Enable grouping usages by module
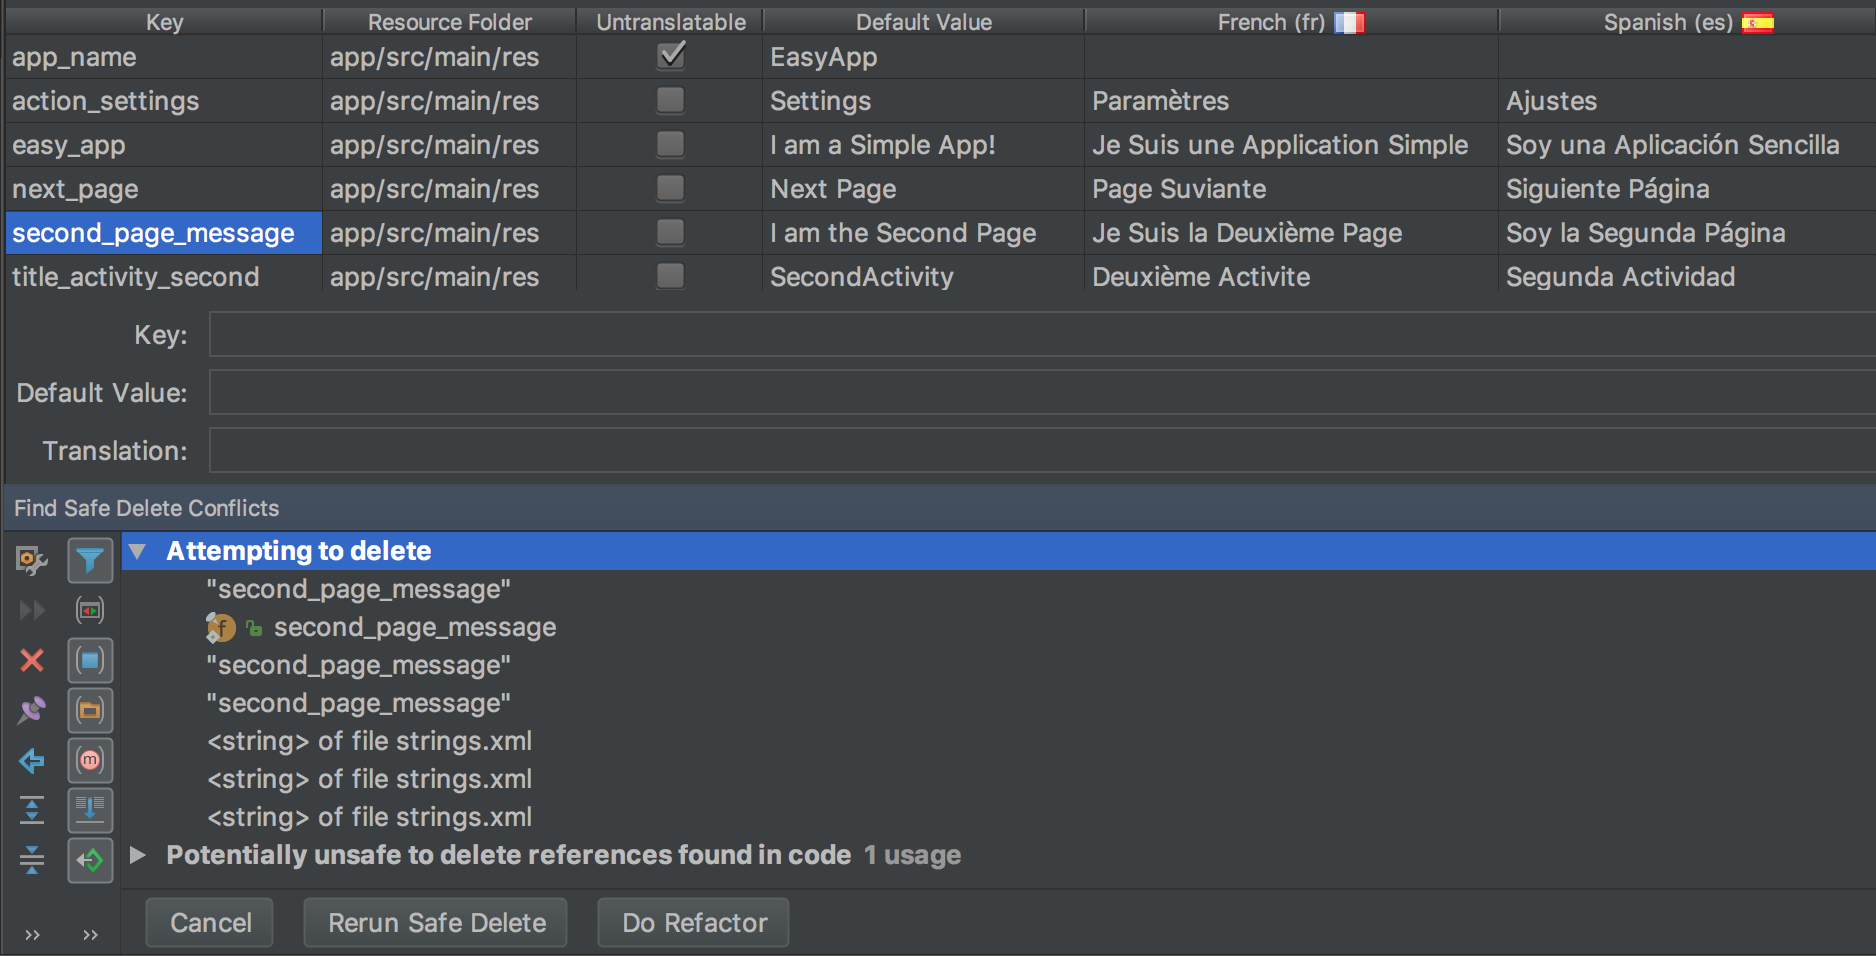Screen dimensions: 1876x956 pyautogui.click(x=90, y=760)
